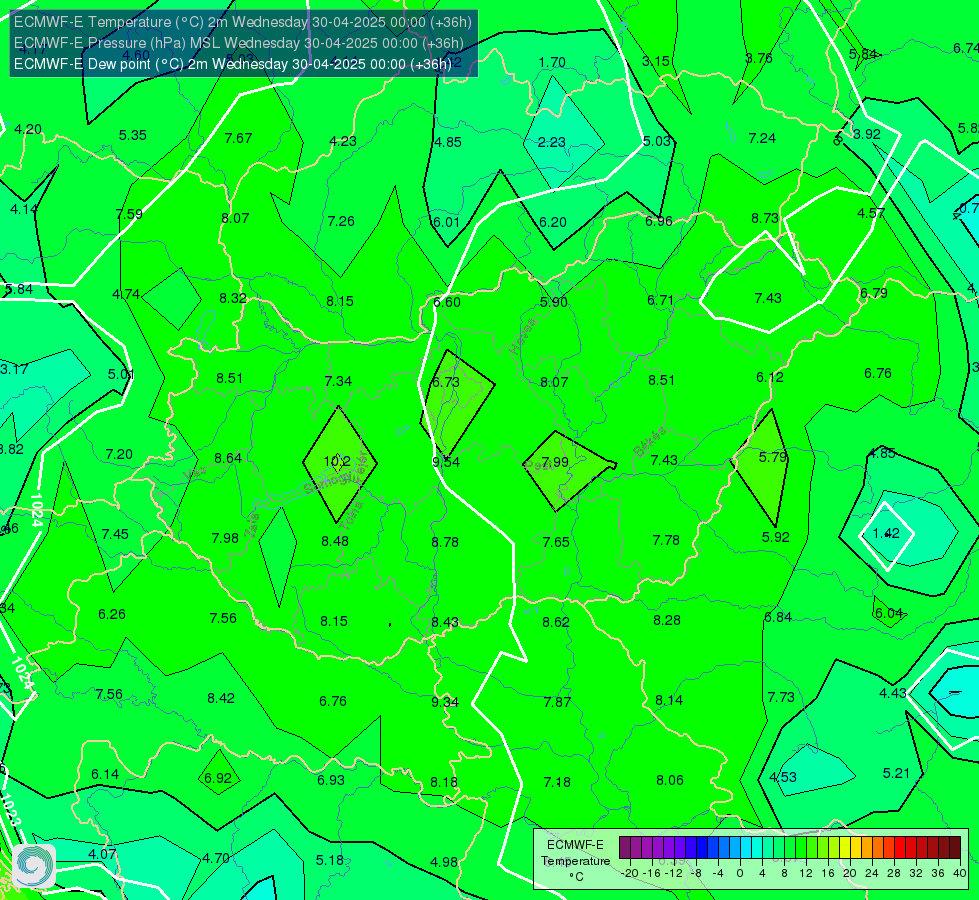Click the 9.54 dew point value
This screenshot has height=900, width=979.
(446, 462)
